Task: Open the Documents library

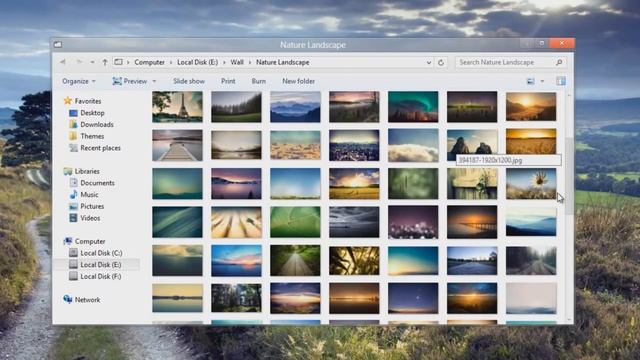Action: tap(97, 183)
